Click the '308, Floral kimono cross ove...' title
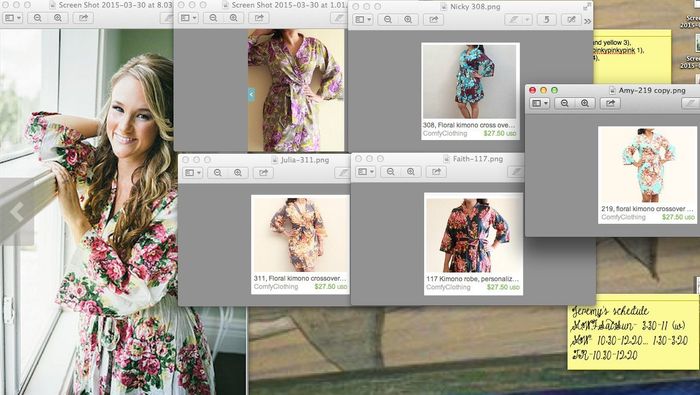Image resolution: width=700 pixels, height=395 pixels. (x=469, y=125)
